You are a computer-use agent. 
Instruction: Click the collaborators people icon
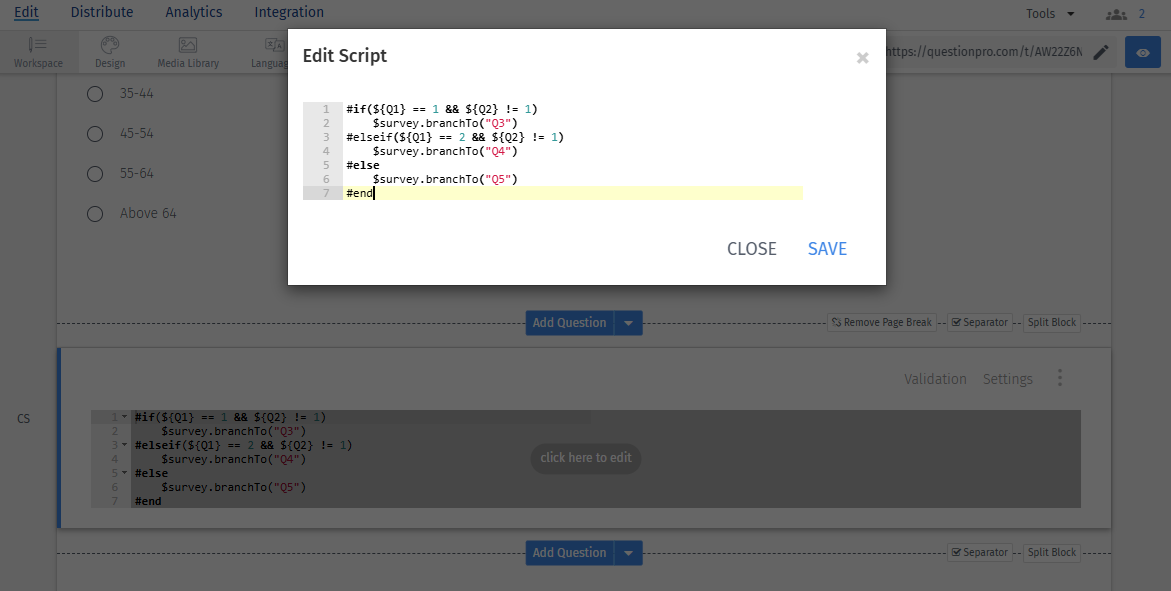click(1116, 13)
